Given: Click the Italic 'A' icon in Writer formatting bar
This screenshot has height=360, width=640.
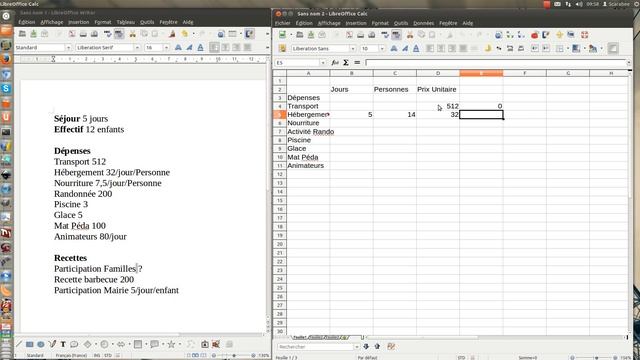Looking at the screenshot, I should coord(189,48).
